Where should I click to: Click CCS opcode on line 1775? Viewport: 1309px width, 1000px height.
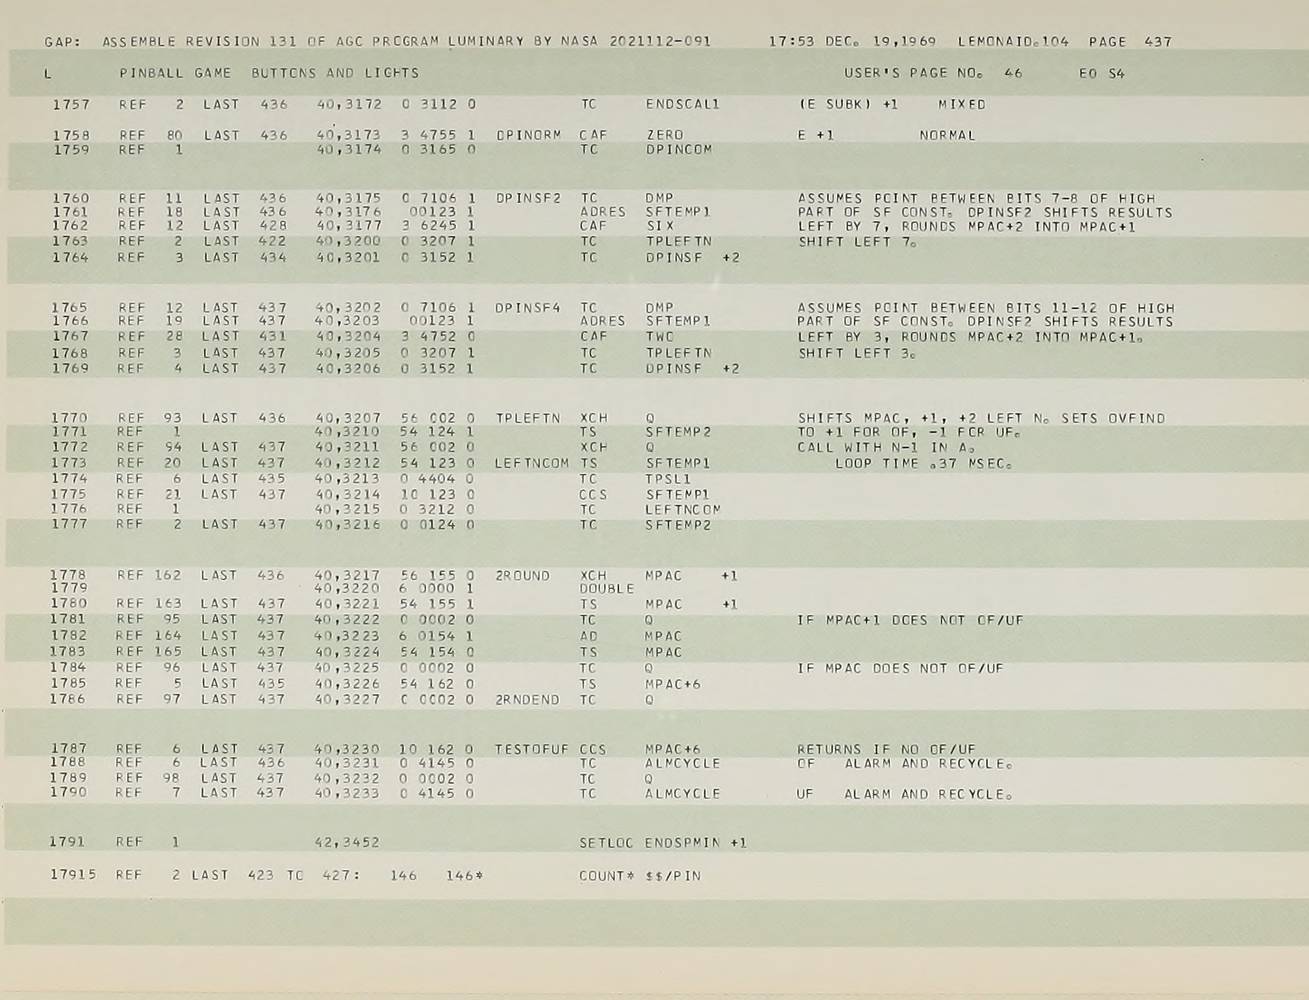click(x=594, y=495)
